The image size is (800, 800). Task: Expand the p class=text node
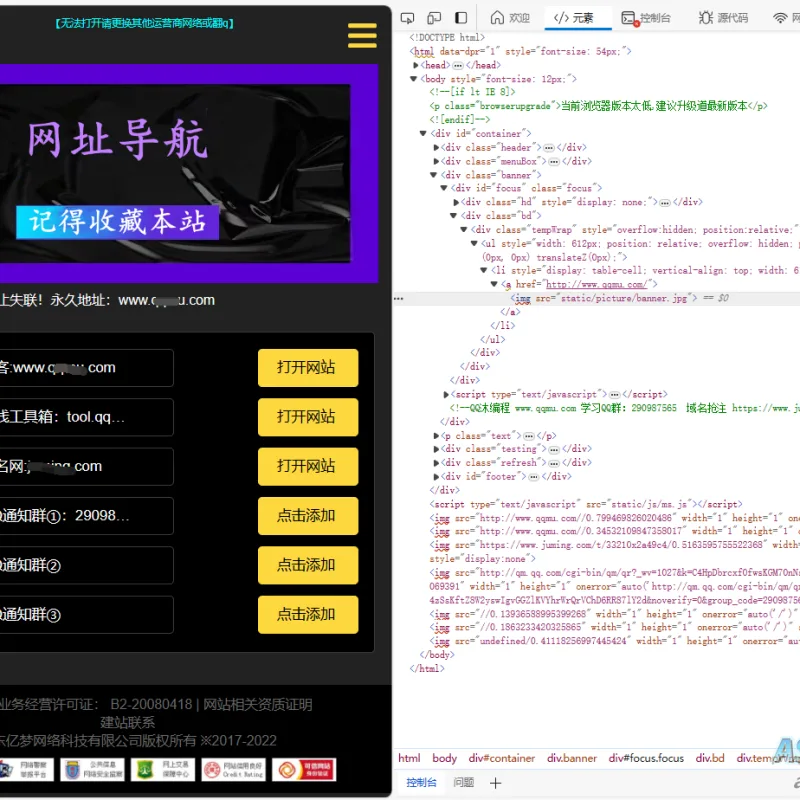[x=436, y=436]
